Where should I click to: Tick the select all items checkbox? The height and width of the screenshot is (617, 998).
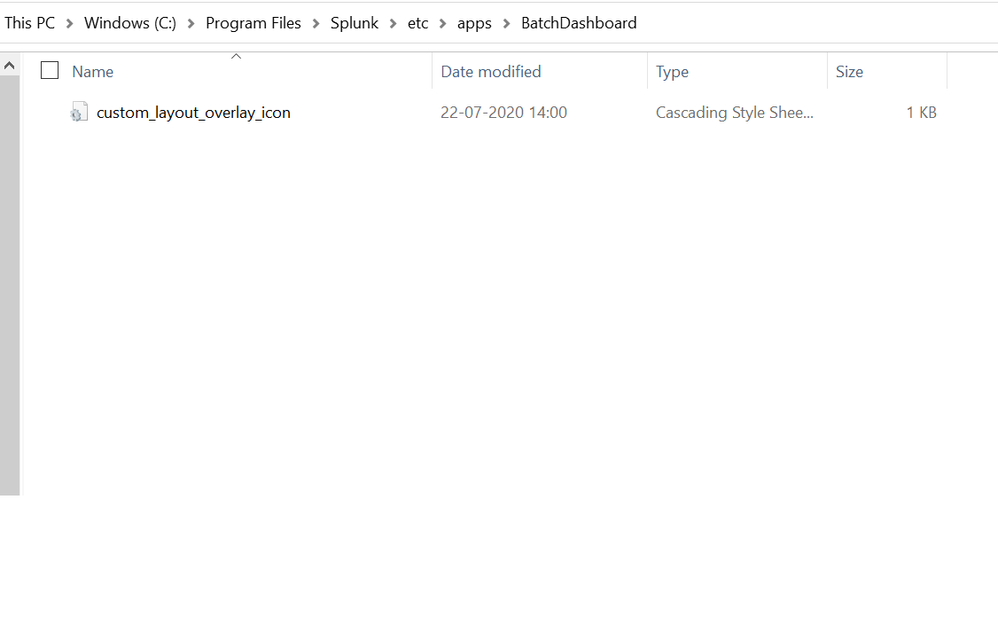pyautogui.click(x=49, y=71)
